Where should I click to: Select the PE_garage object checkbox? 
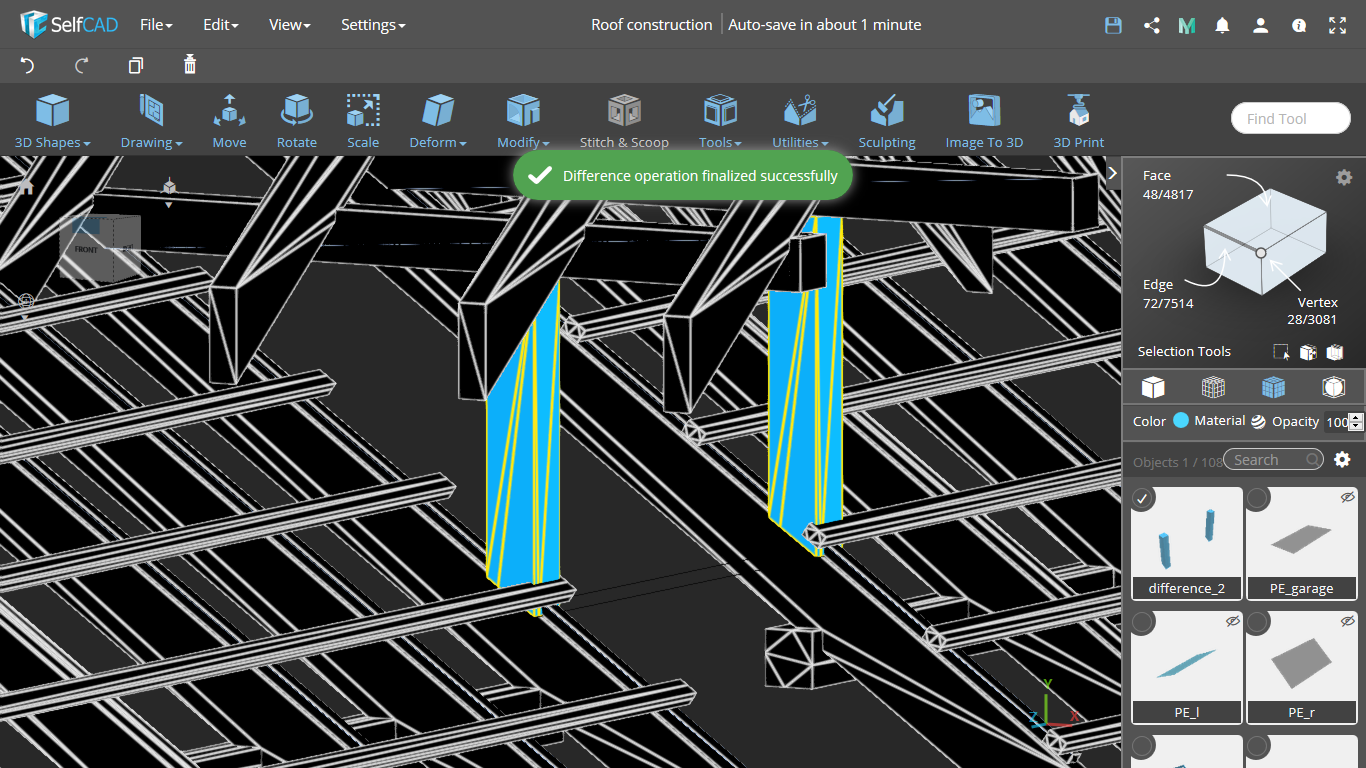point(1257,497)
